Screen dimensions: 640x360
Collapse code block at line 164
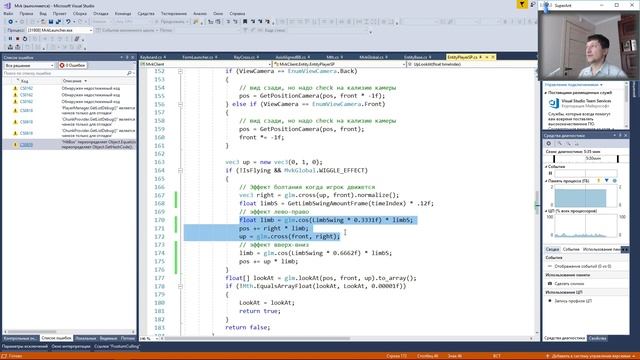(x=180, y=170)
